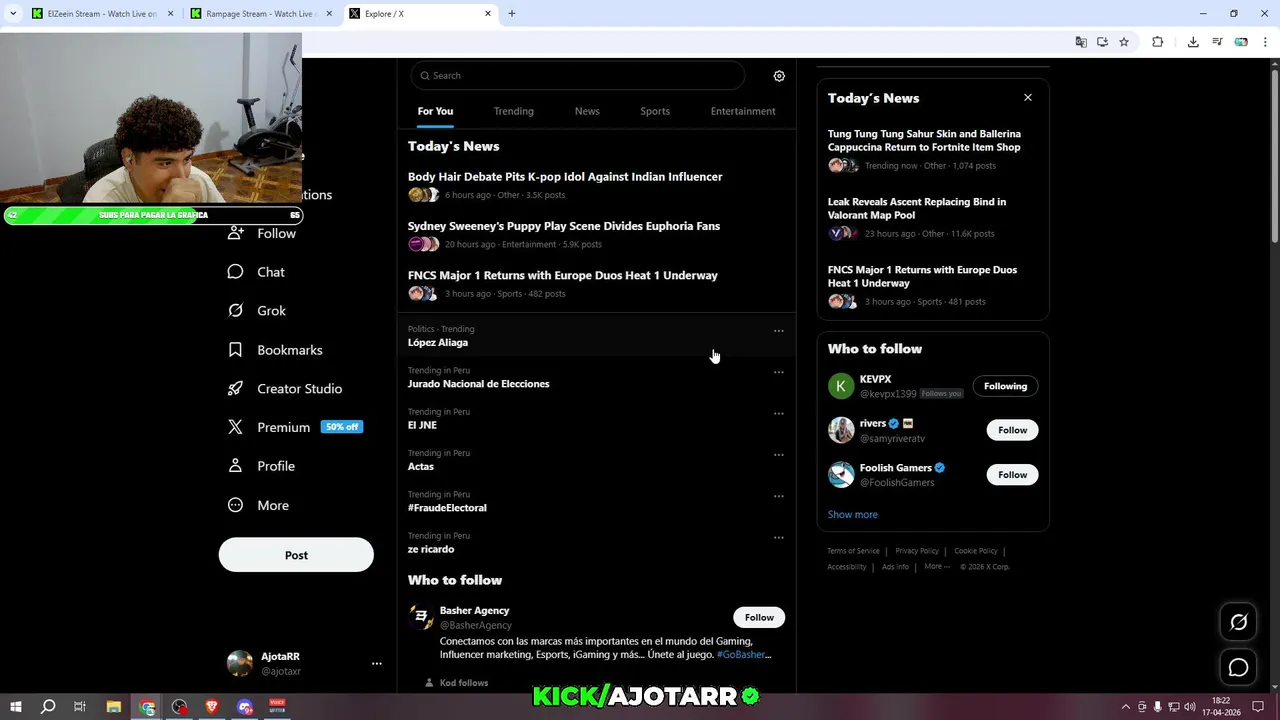This screenshot has width=1280, height=720.
Task: Open Body Hair Debate K-pop Idol news story
Action: tap(565, 177)
